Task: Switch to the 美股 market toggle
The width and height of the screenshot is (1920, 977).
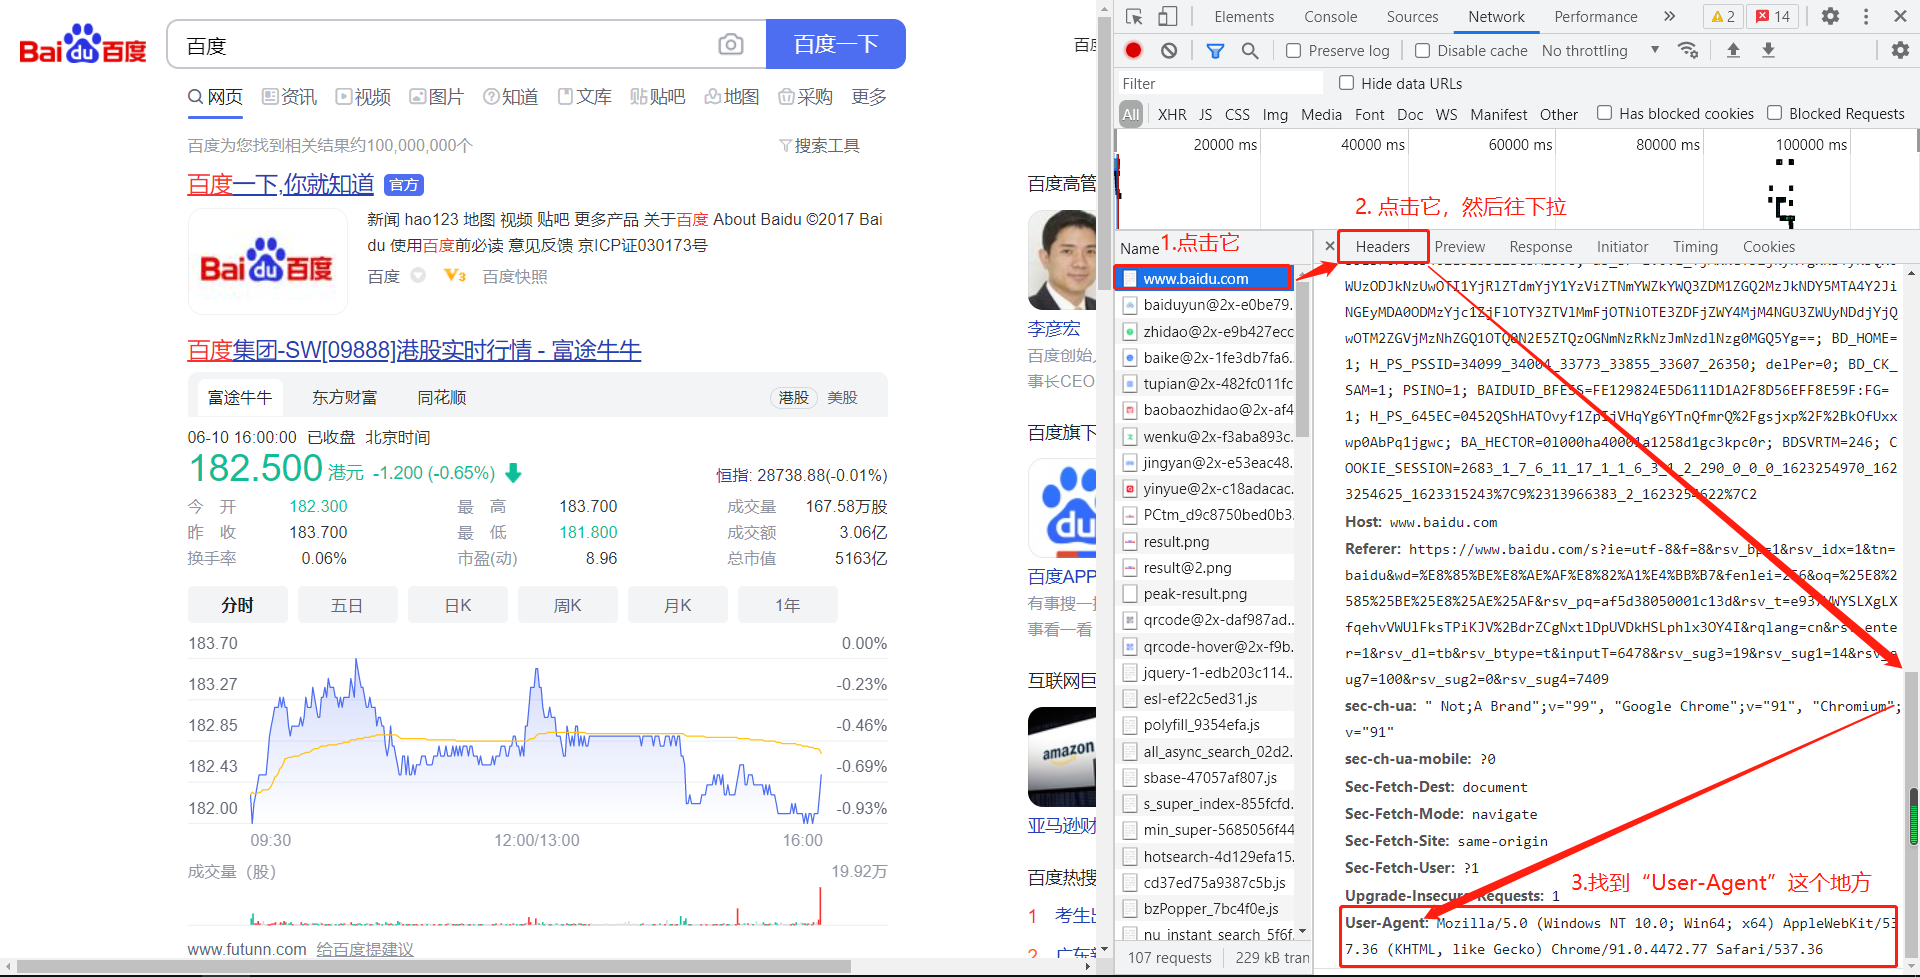Action: coord(843,398)
